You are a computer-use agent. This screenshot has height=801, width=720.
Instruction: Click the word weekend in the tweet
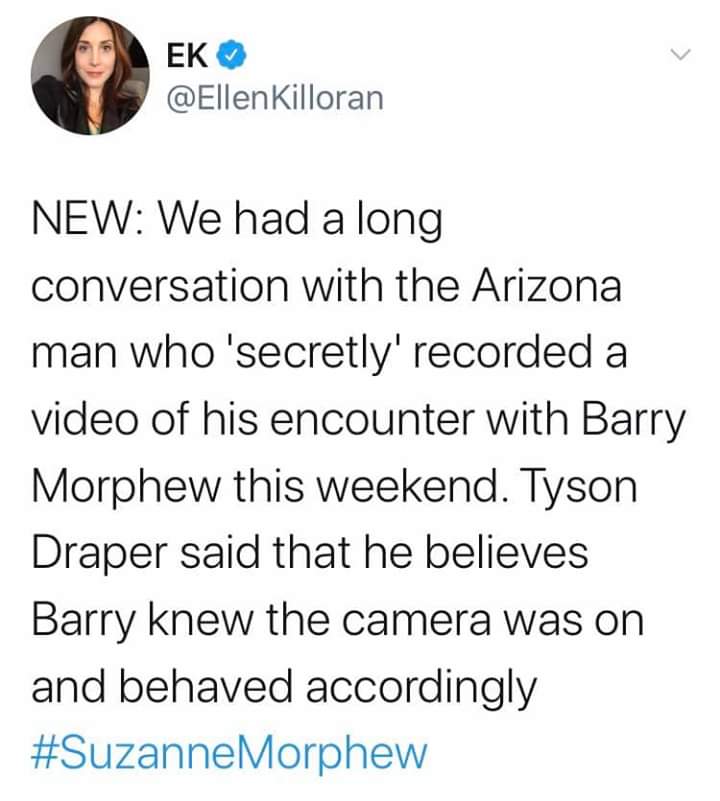[x=399, y=487]
